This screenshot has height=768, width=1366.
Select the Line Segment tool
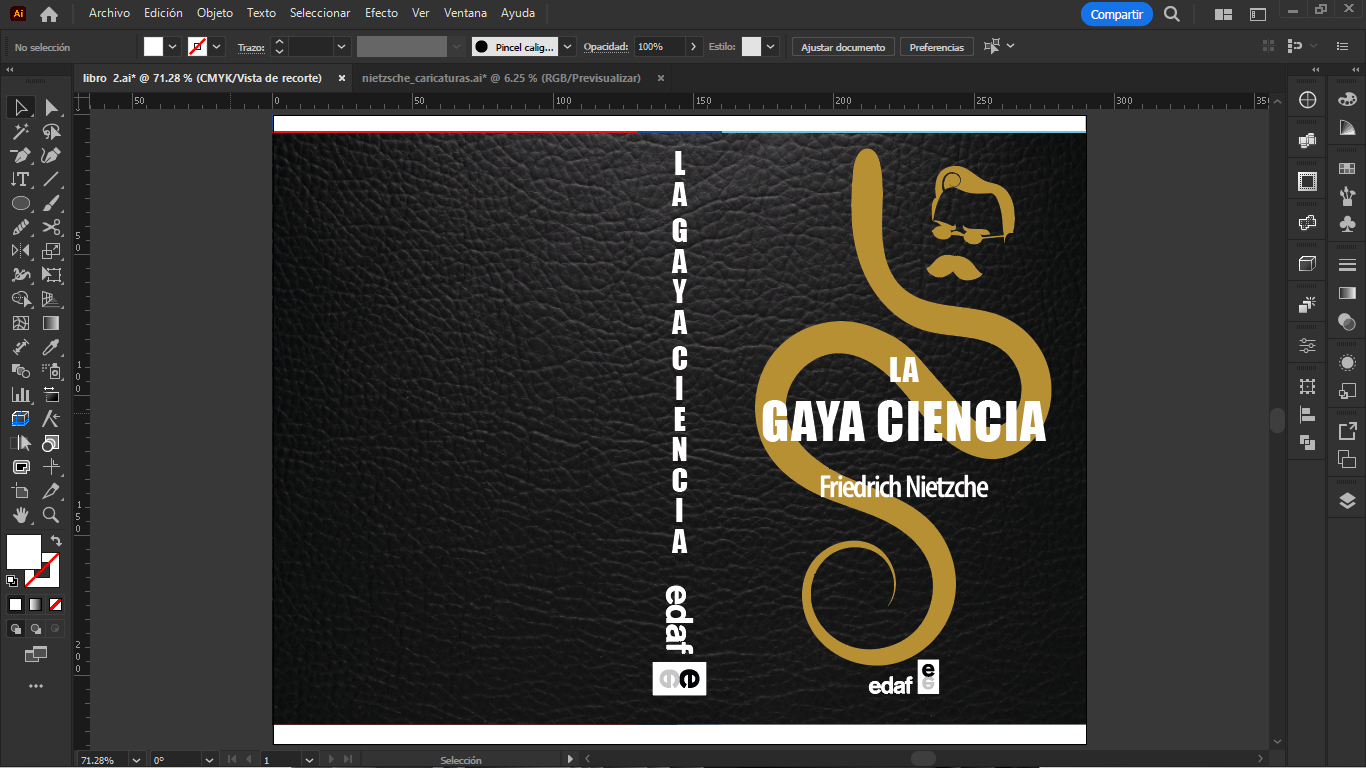coord(51,179)
